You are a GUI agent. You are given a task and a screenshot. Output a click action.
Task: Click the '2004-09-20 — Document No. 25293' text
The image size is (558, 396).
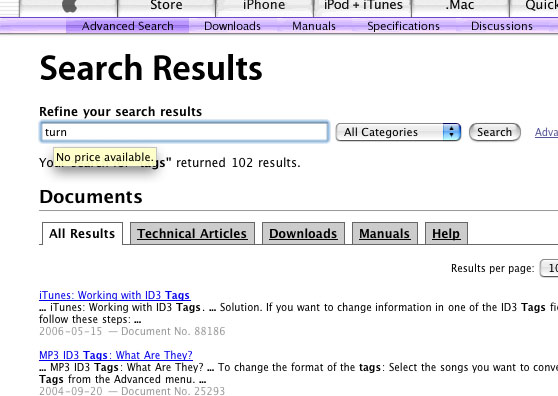[132, 391]
